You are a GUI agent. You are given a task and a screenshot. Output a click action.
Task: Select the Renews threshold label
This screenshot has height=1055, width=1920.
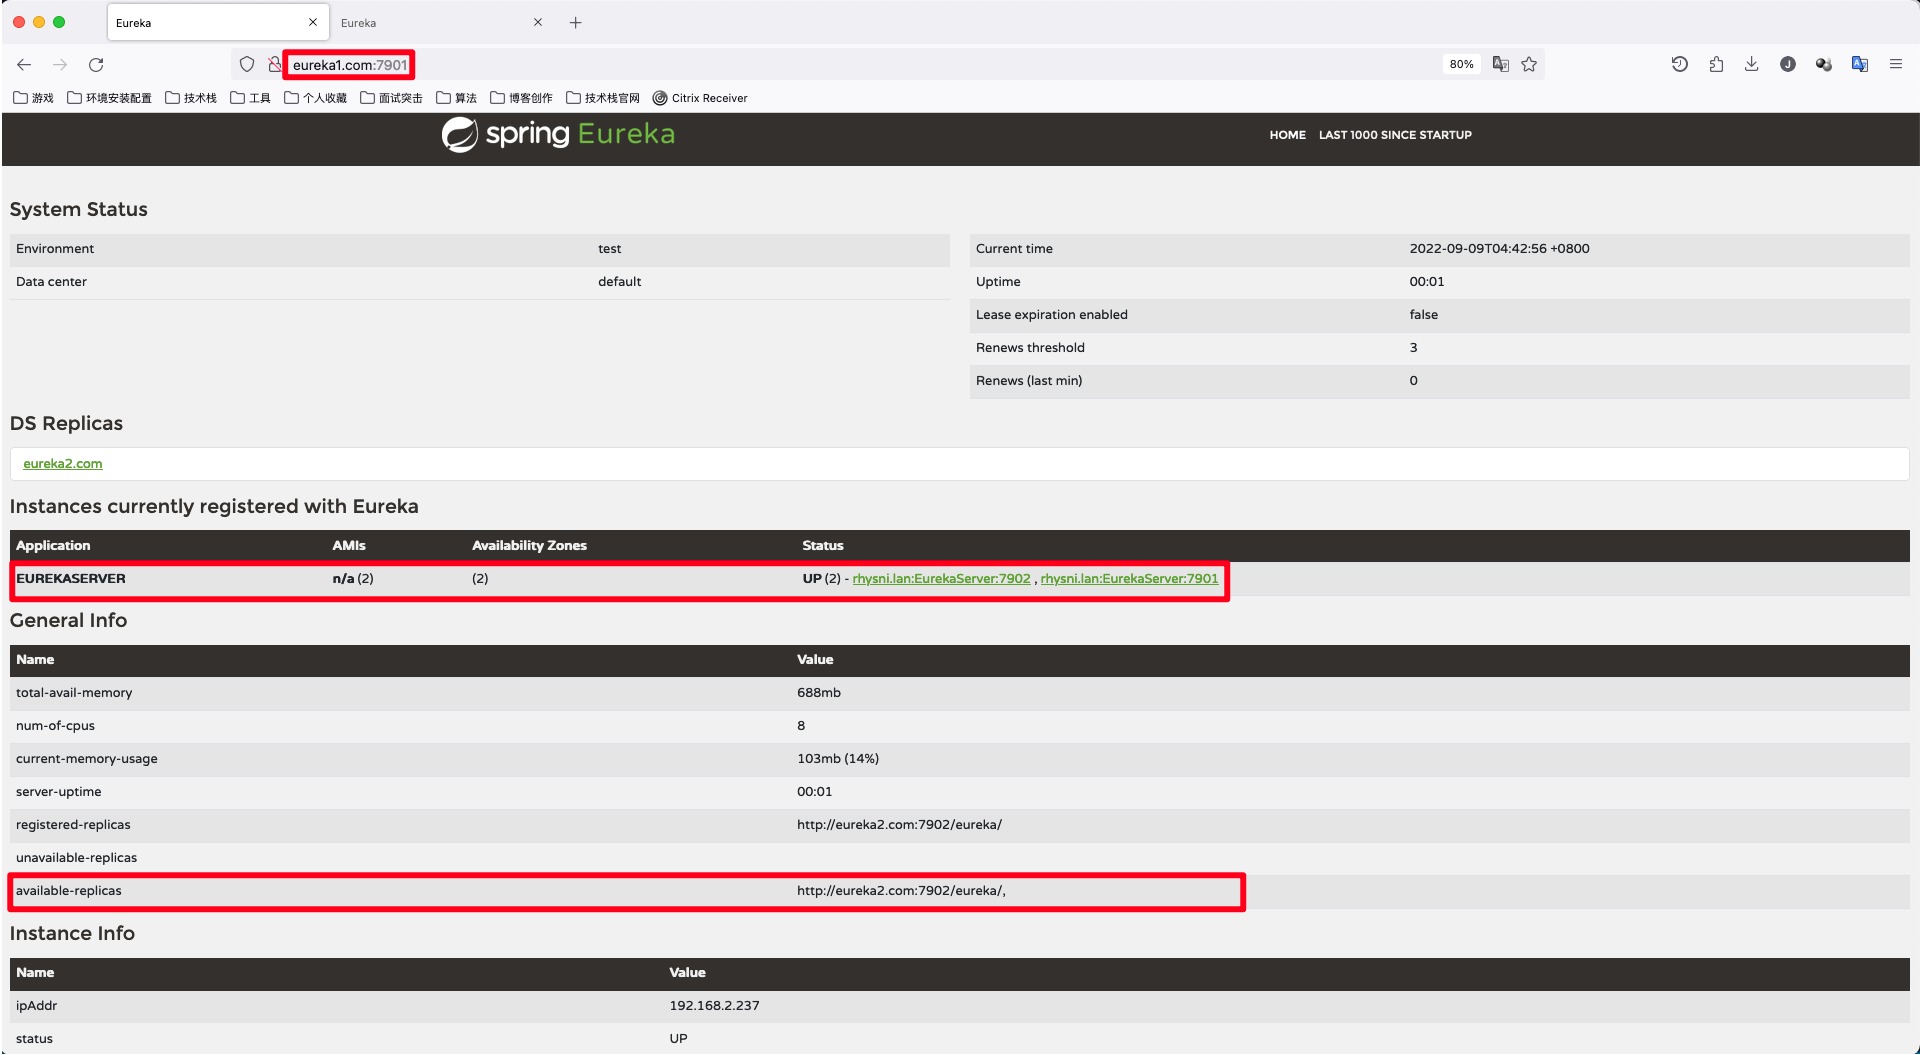pyautogui.click(x=1030, y=348)
